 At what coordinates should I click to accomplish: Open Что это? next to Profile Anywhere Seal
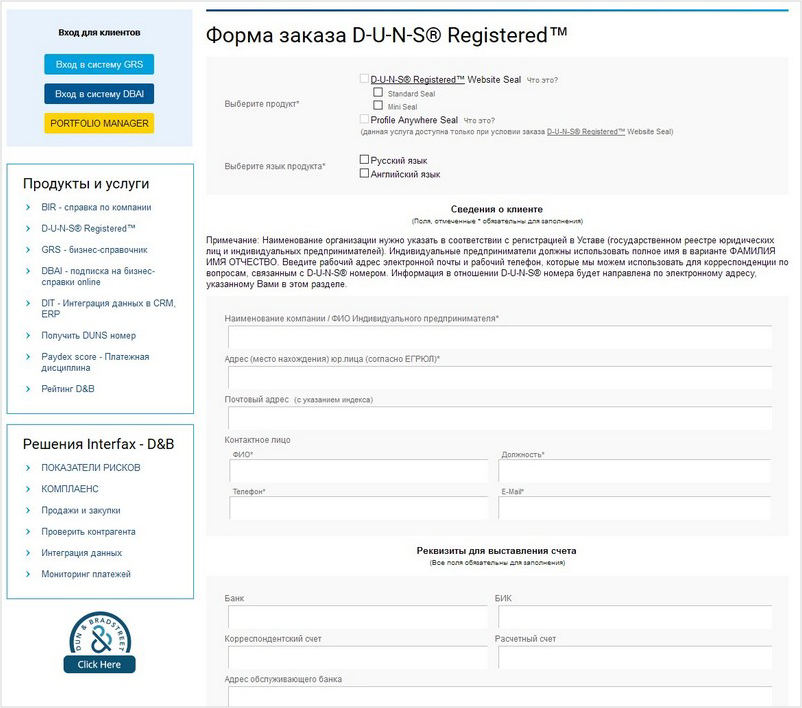pos(479,121)
